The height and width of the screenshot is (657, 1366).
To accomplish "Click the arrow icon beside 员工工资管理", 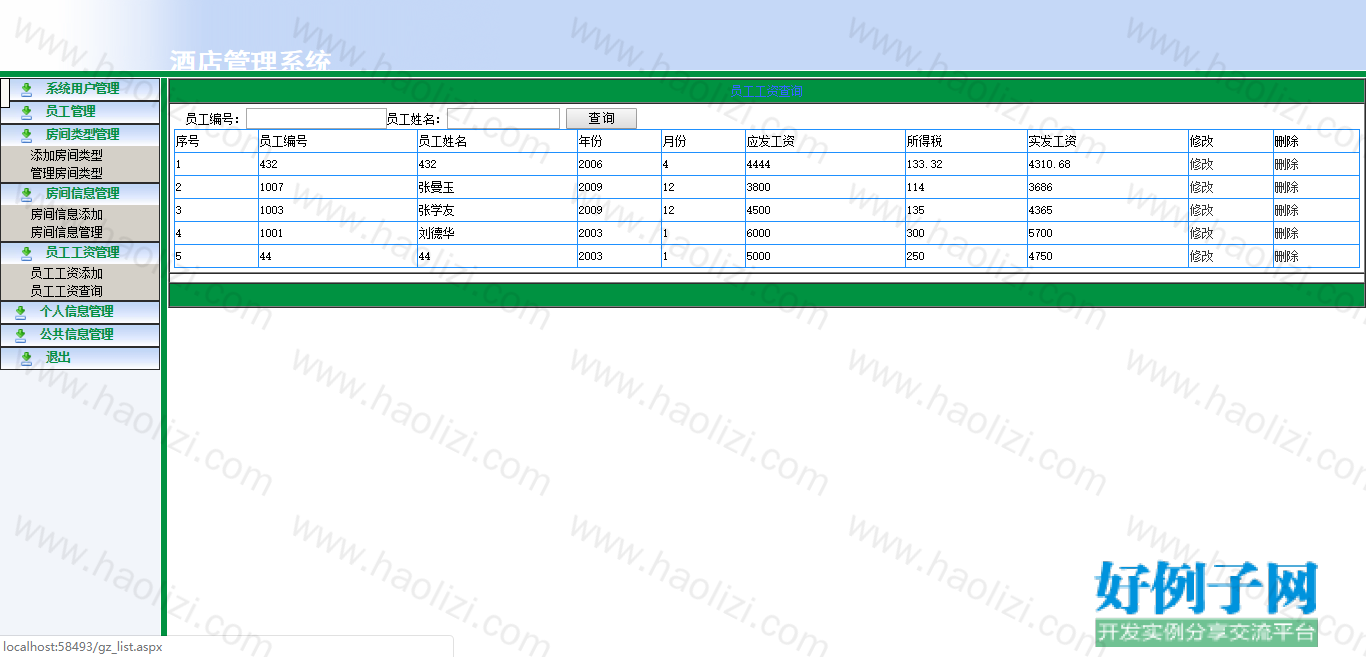I will pyautogui.click(x=27, y=253).
